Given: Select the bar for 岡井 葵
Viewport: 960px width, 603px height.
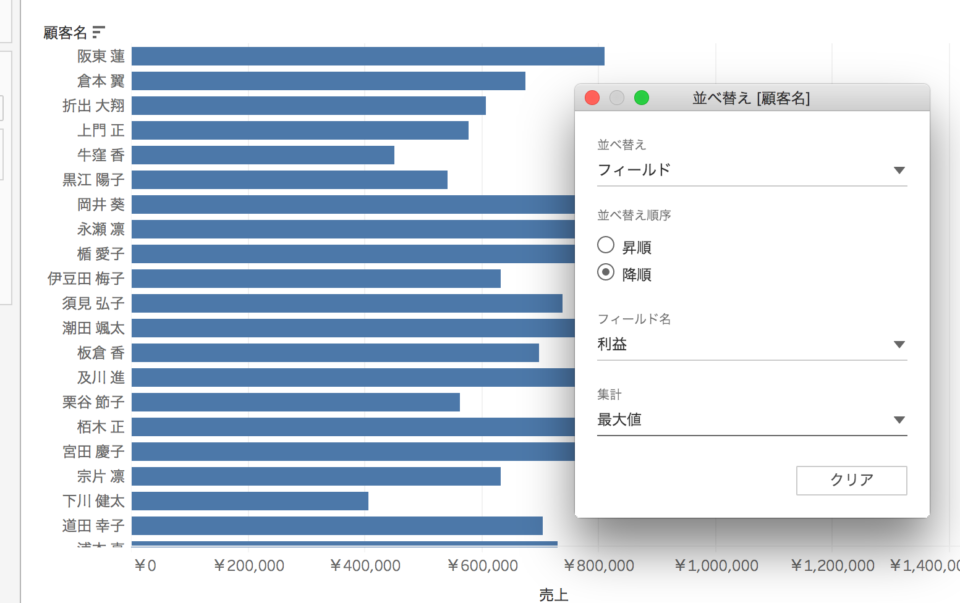Looking at the screenshot, I should tap(350, 204).
